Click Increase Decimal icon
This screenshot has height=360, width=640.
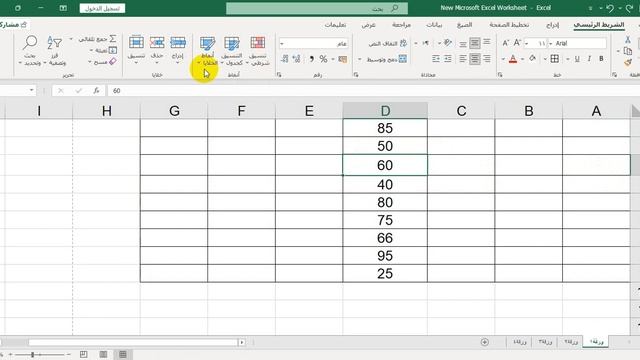pos(297,59)
